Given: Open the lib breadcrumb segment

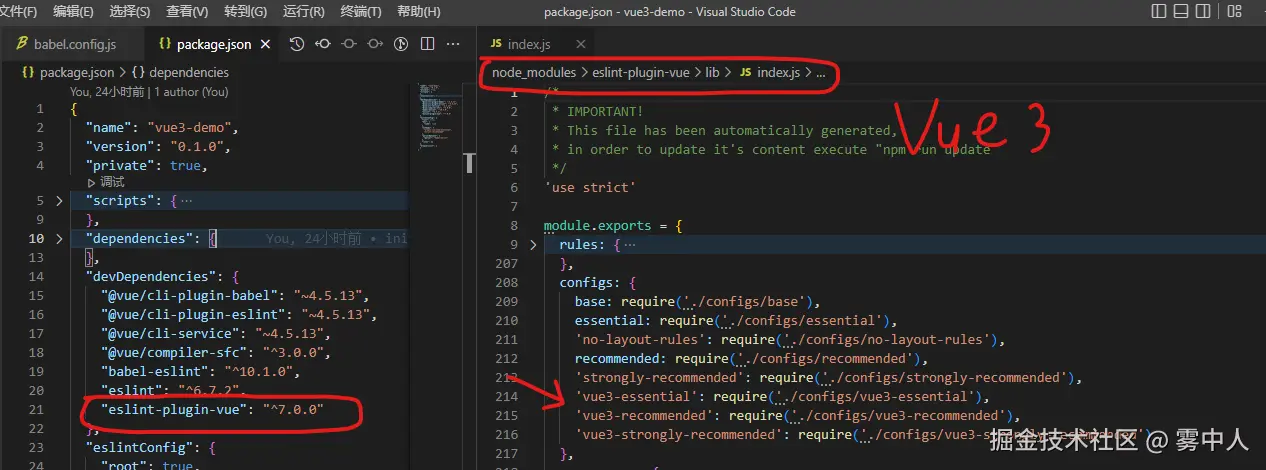Looking at the screenshot, I should [x=712, y=72].
